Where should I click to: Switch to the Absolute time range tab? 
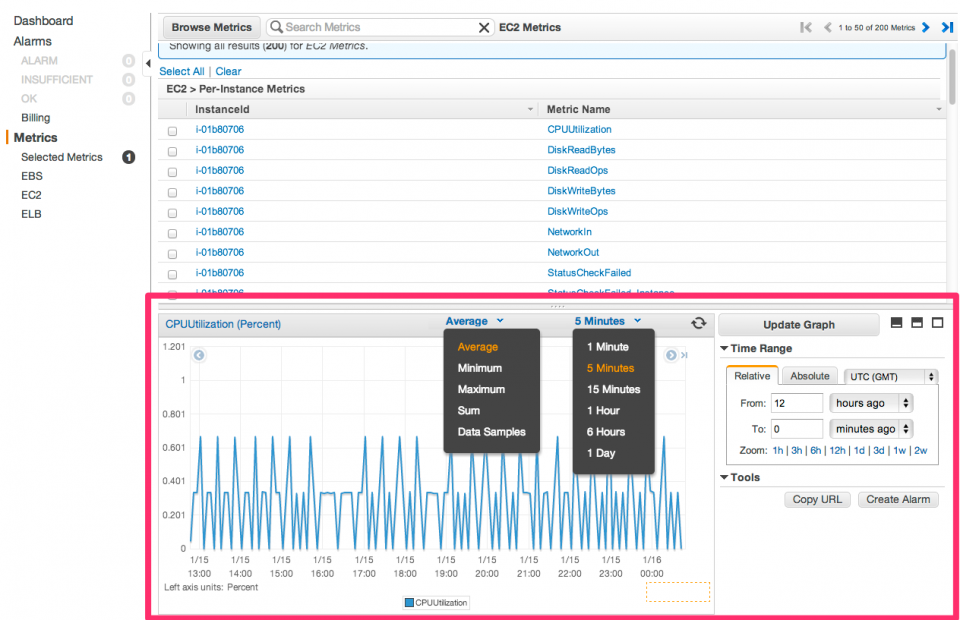pos(810,376)
